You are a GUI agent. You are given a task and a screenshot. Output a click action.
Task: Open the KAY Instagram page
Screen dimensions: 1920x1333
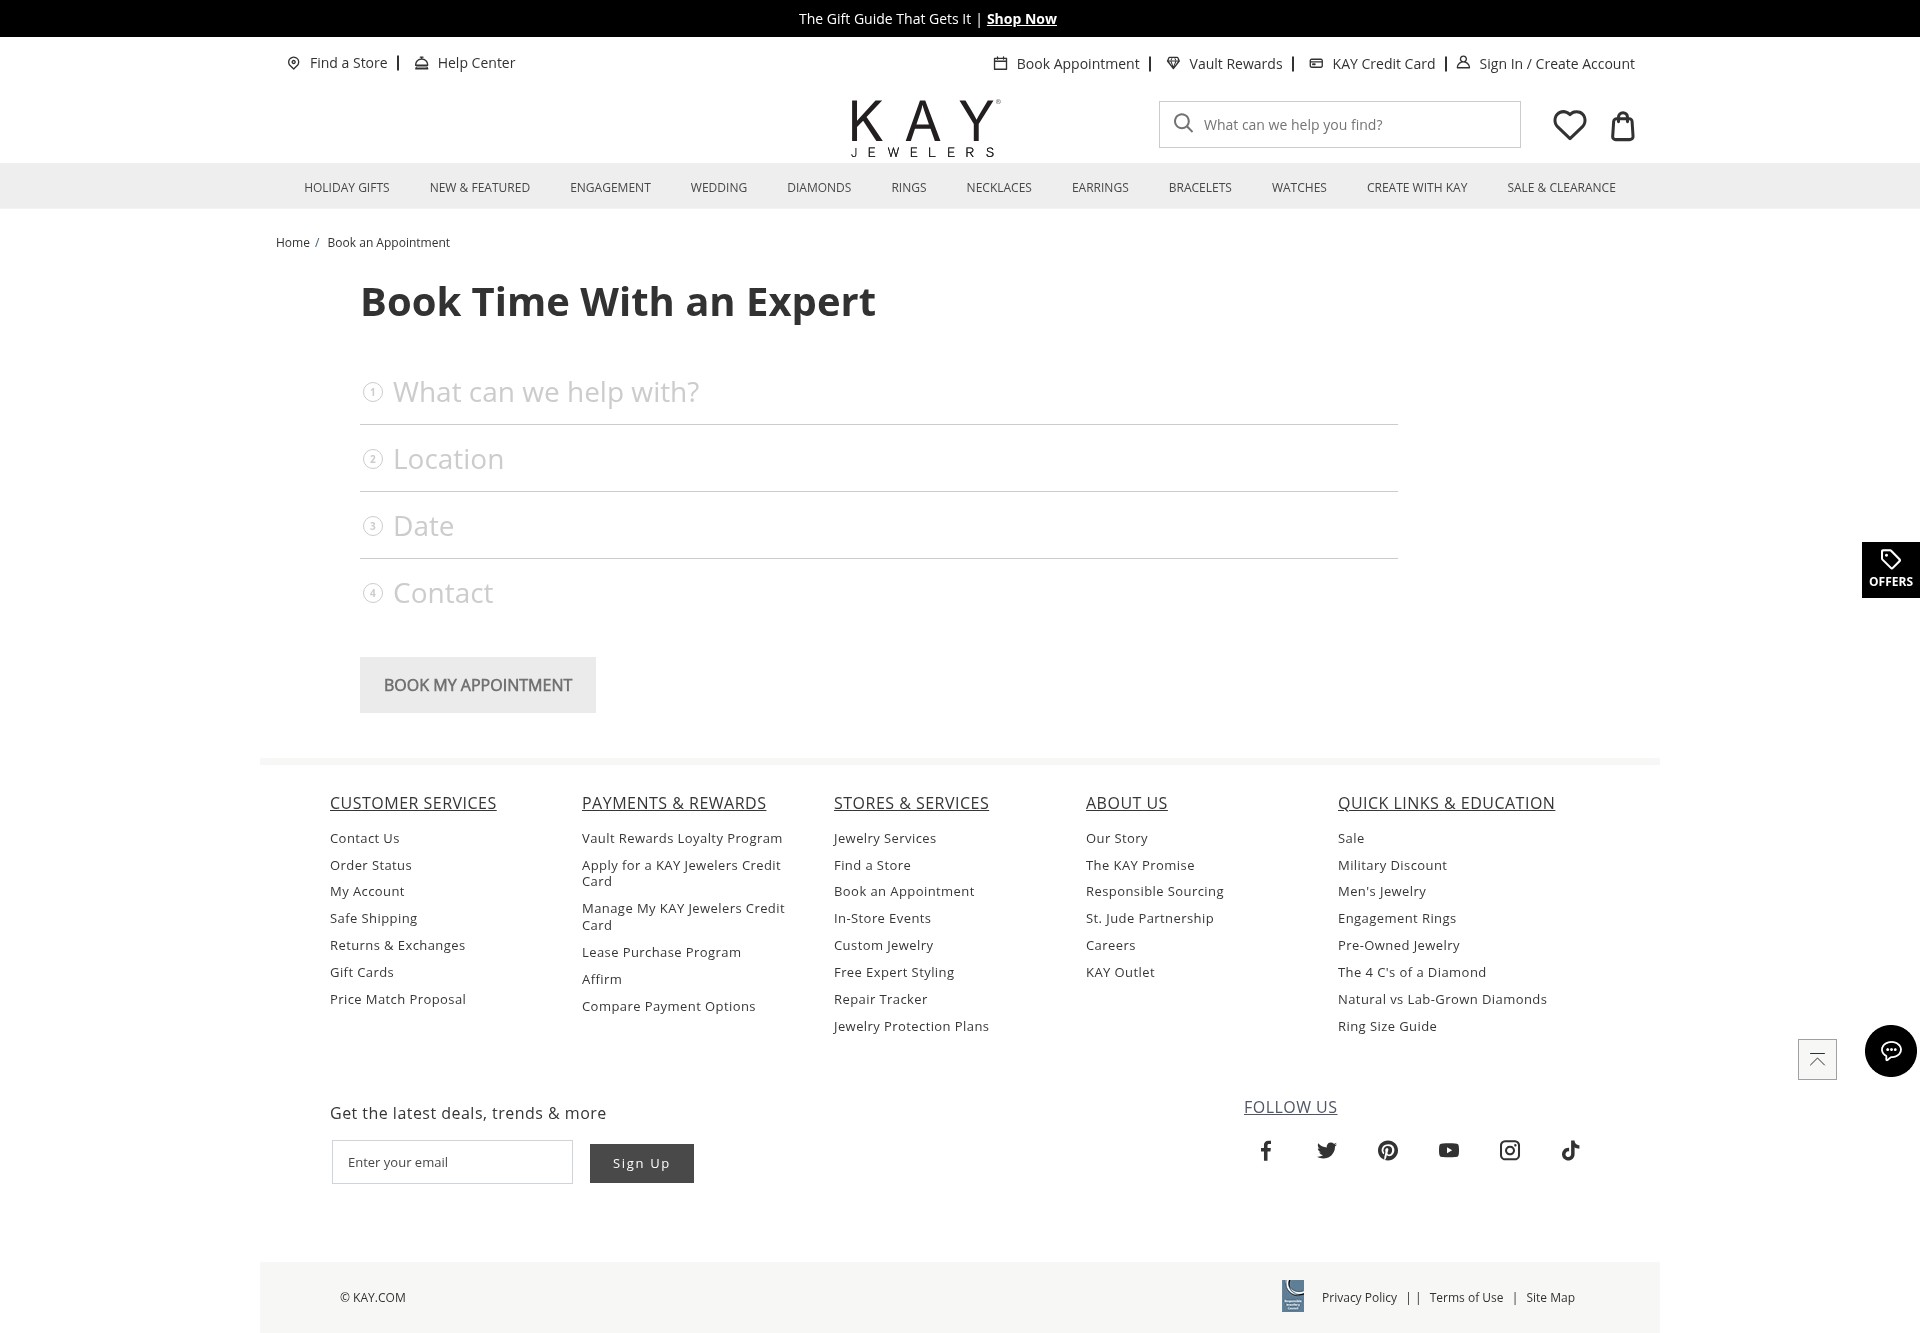(x=1510, y=1150)
